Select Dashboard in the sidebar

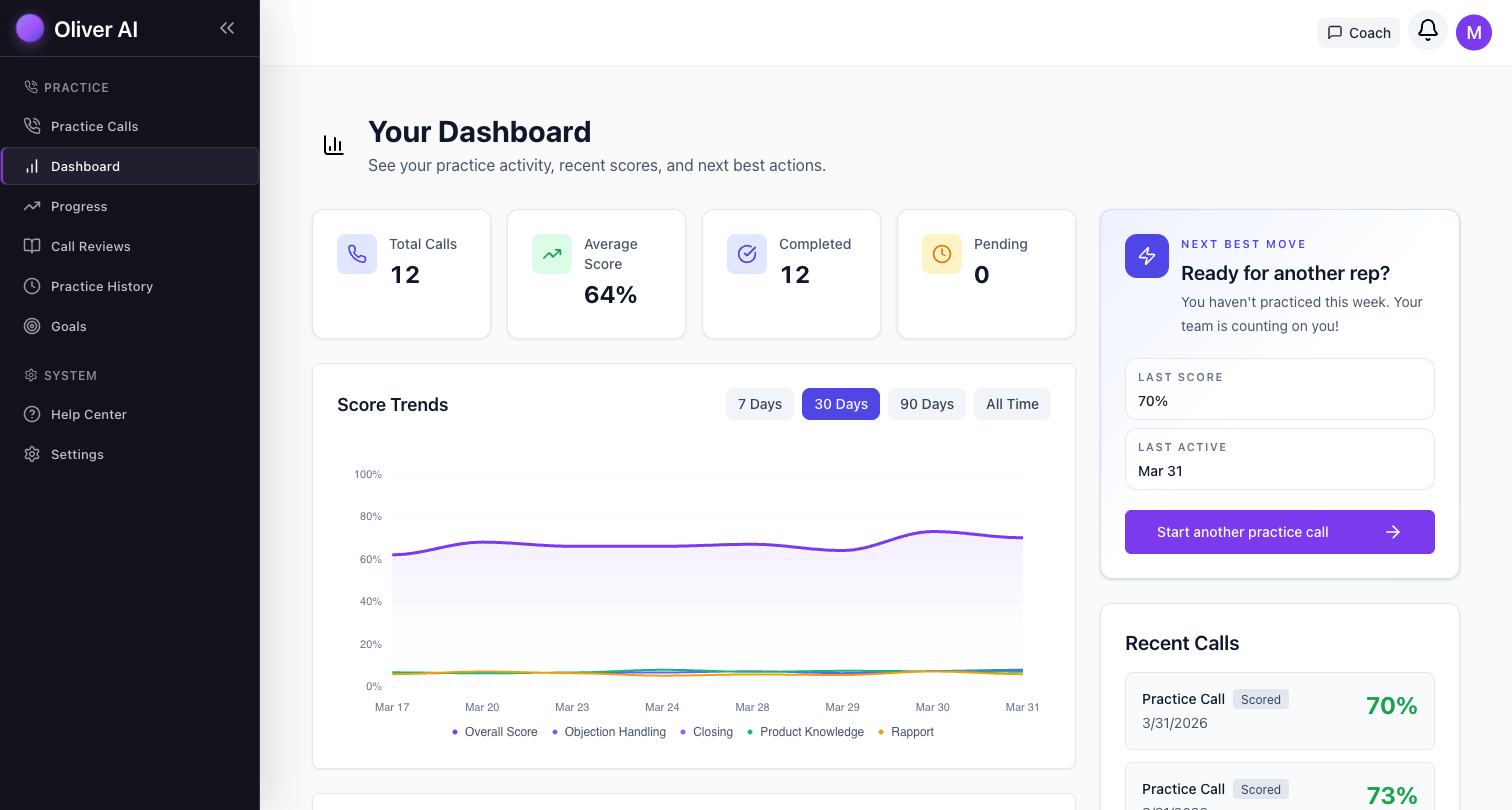[130, 166]
